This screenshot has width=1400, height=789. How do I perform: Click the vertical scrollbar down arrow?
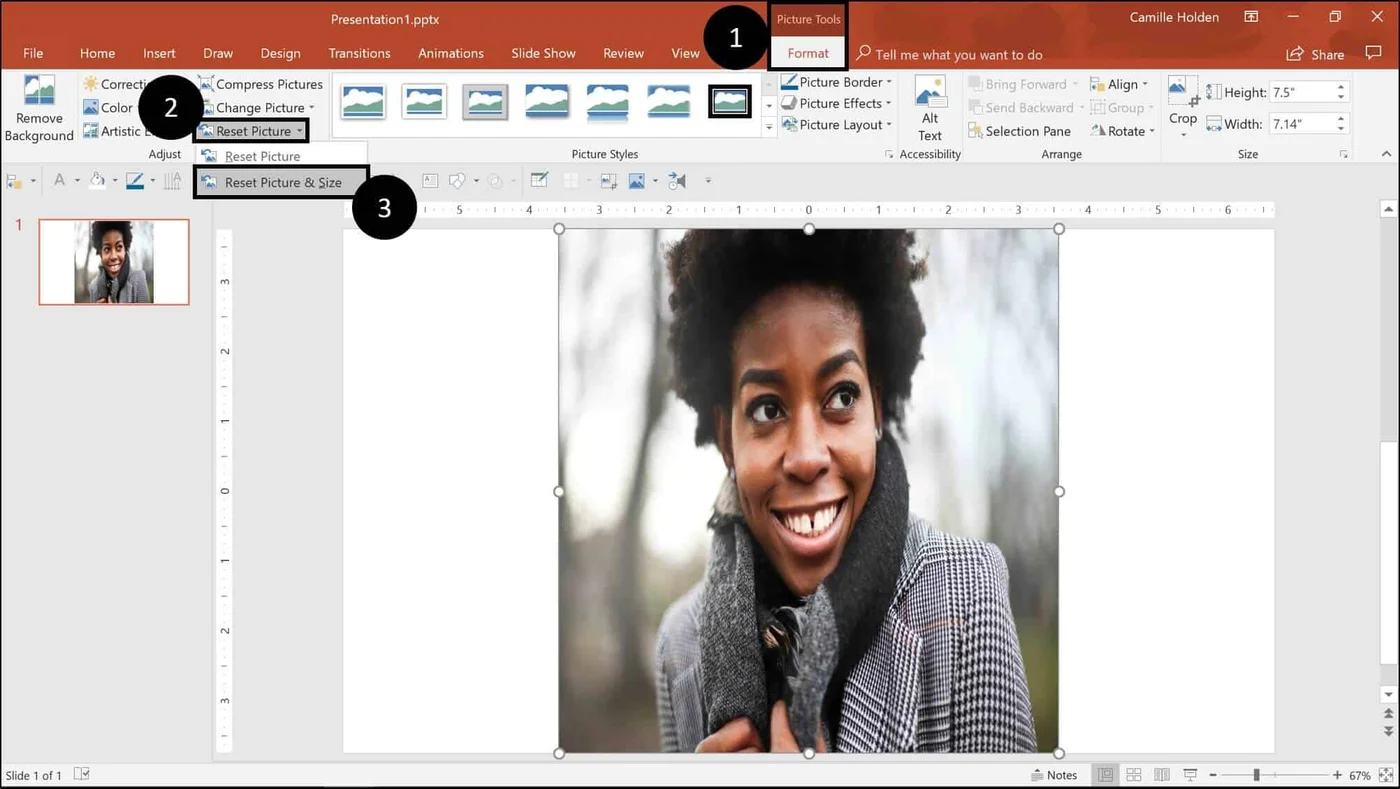tap(1388, 694)
